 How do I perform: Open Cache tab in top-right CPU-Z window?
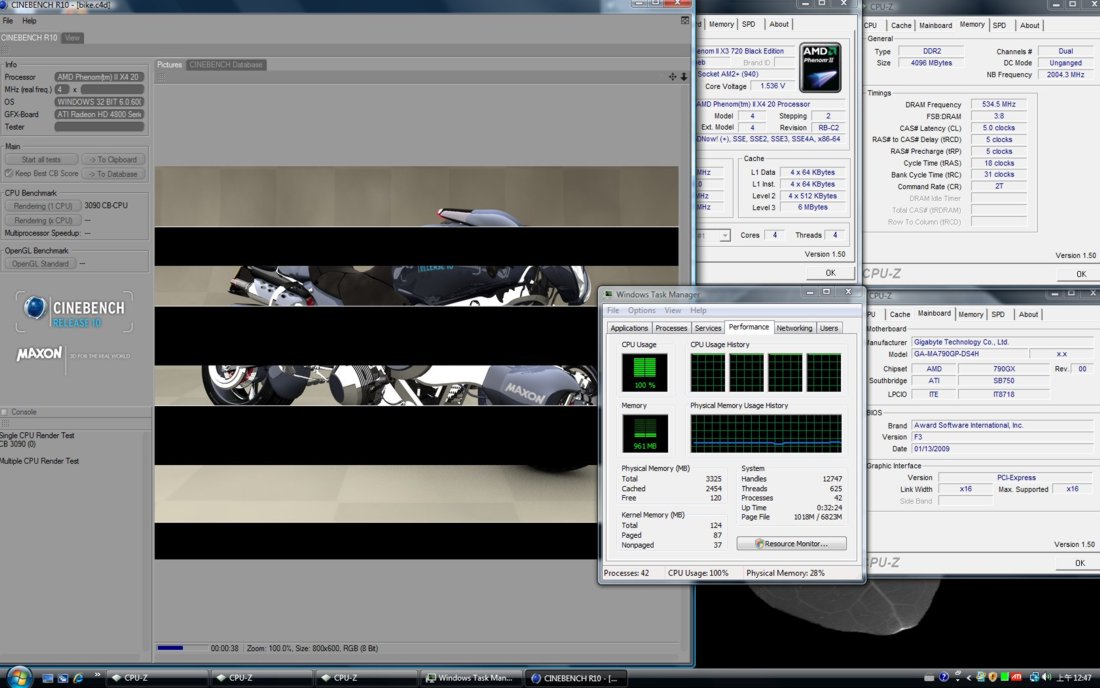tap(901, 25)
